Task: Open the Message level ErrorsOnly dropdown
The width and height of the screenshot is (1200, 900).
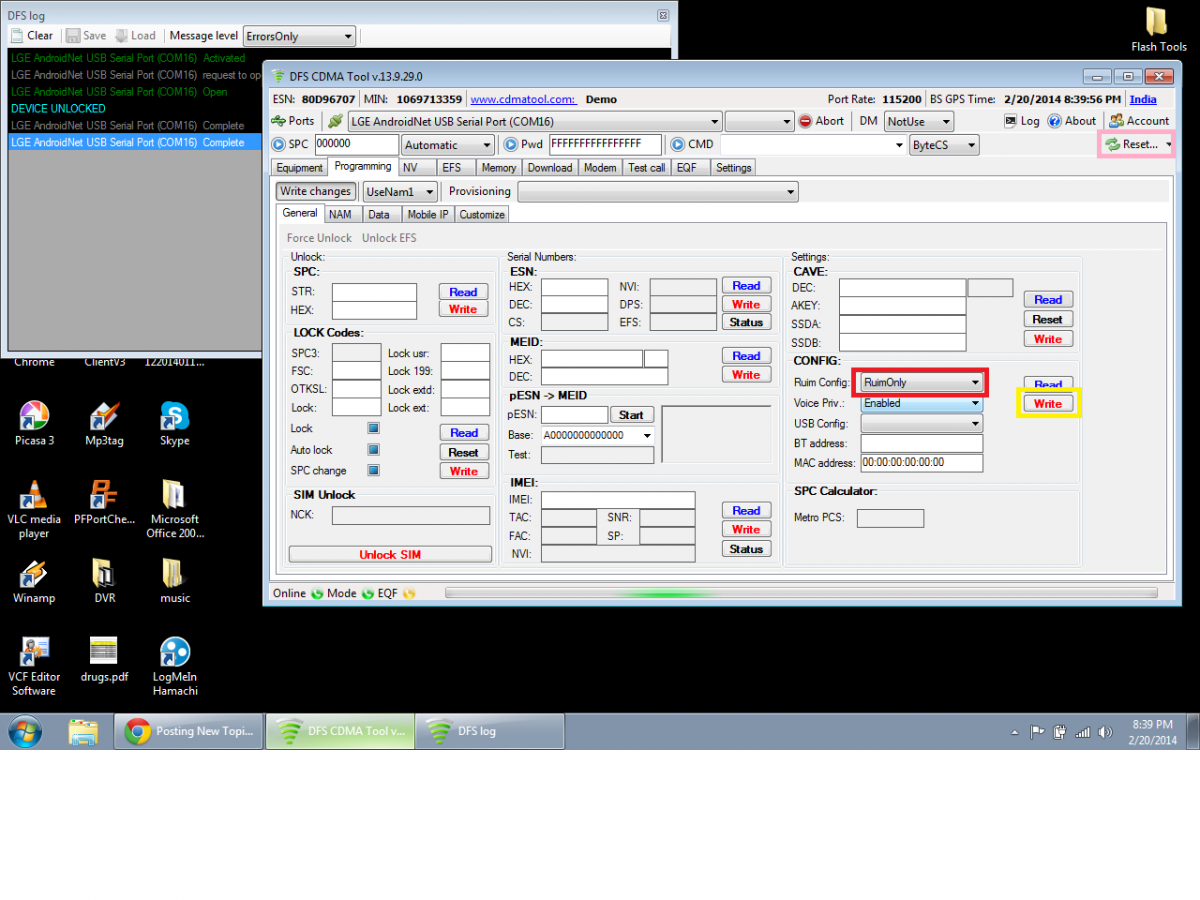Action: tap(348, 37)
